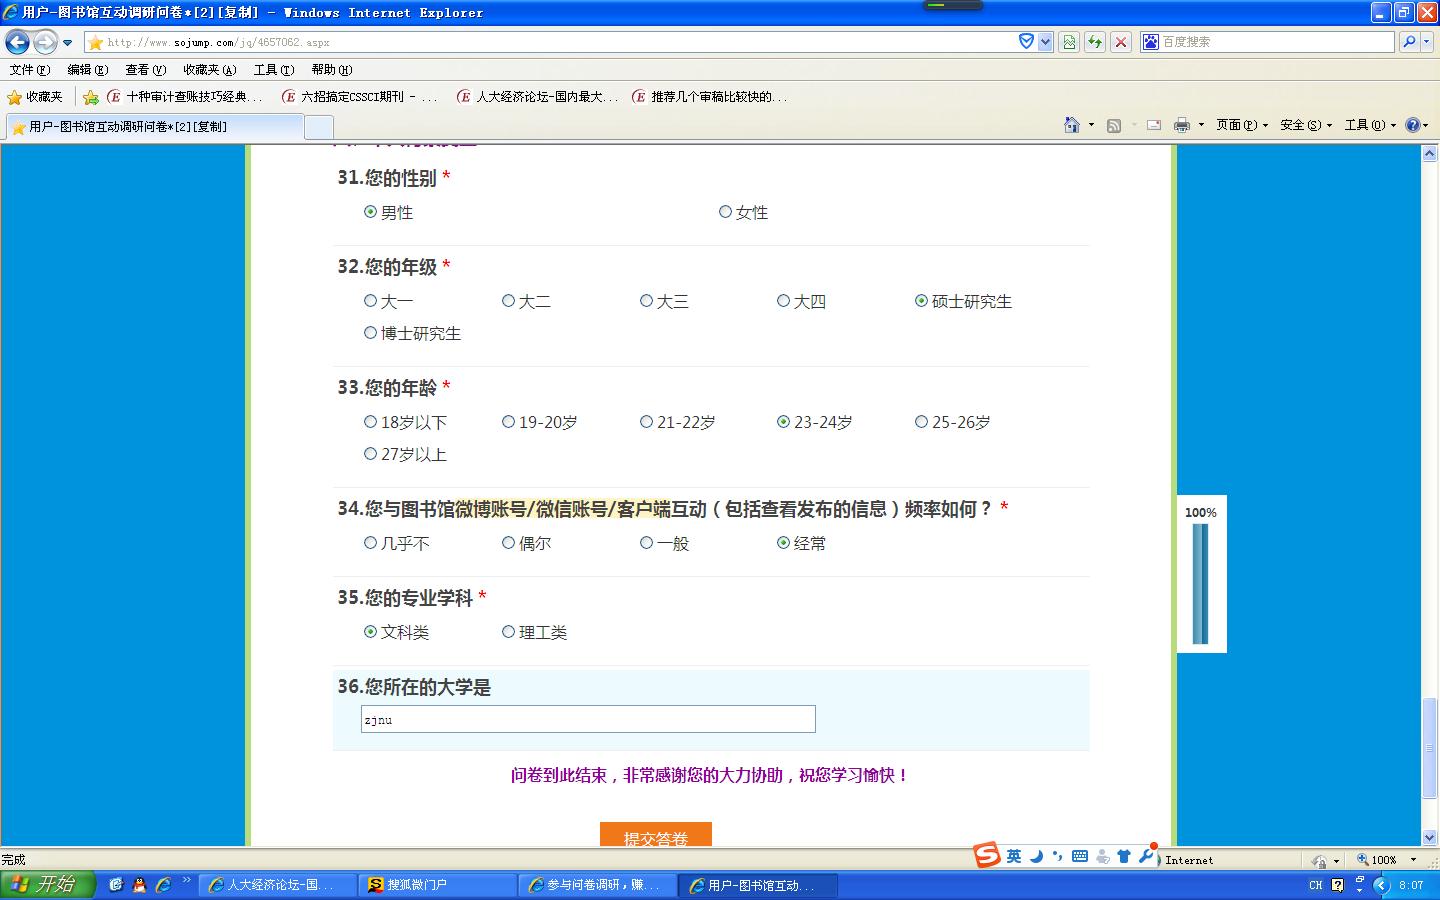
Task: Click the blue Help question mark icon
Action: click(1412, 125)
